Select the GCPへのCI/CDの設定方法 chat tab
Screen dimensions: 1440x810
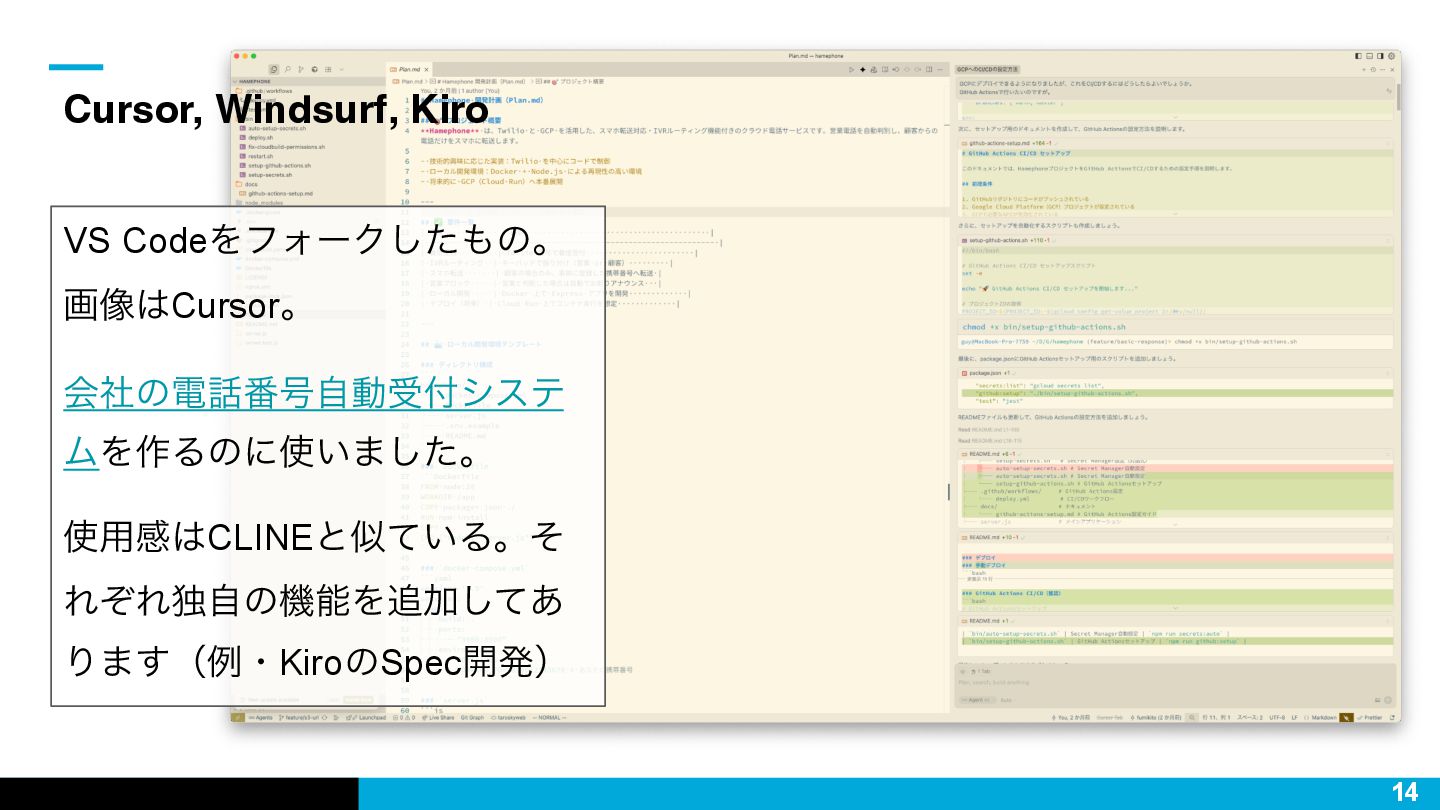(x=988, y=69)
